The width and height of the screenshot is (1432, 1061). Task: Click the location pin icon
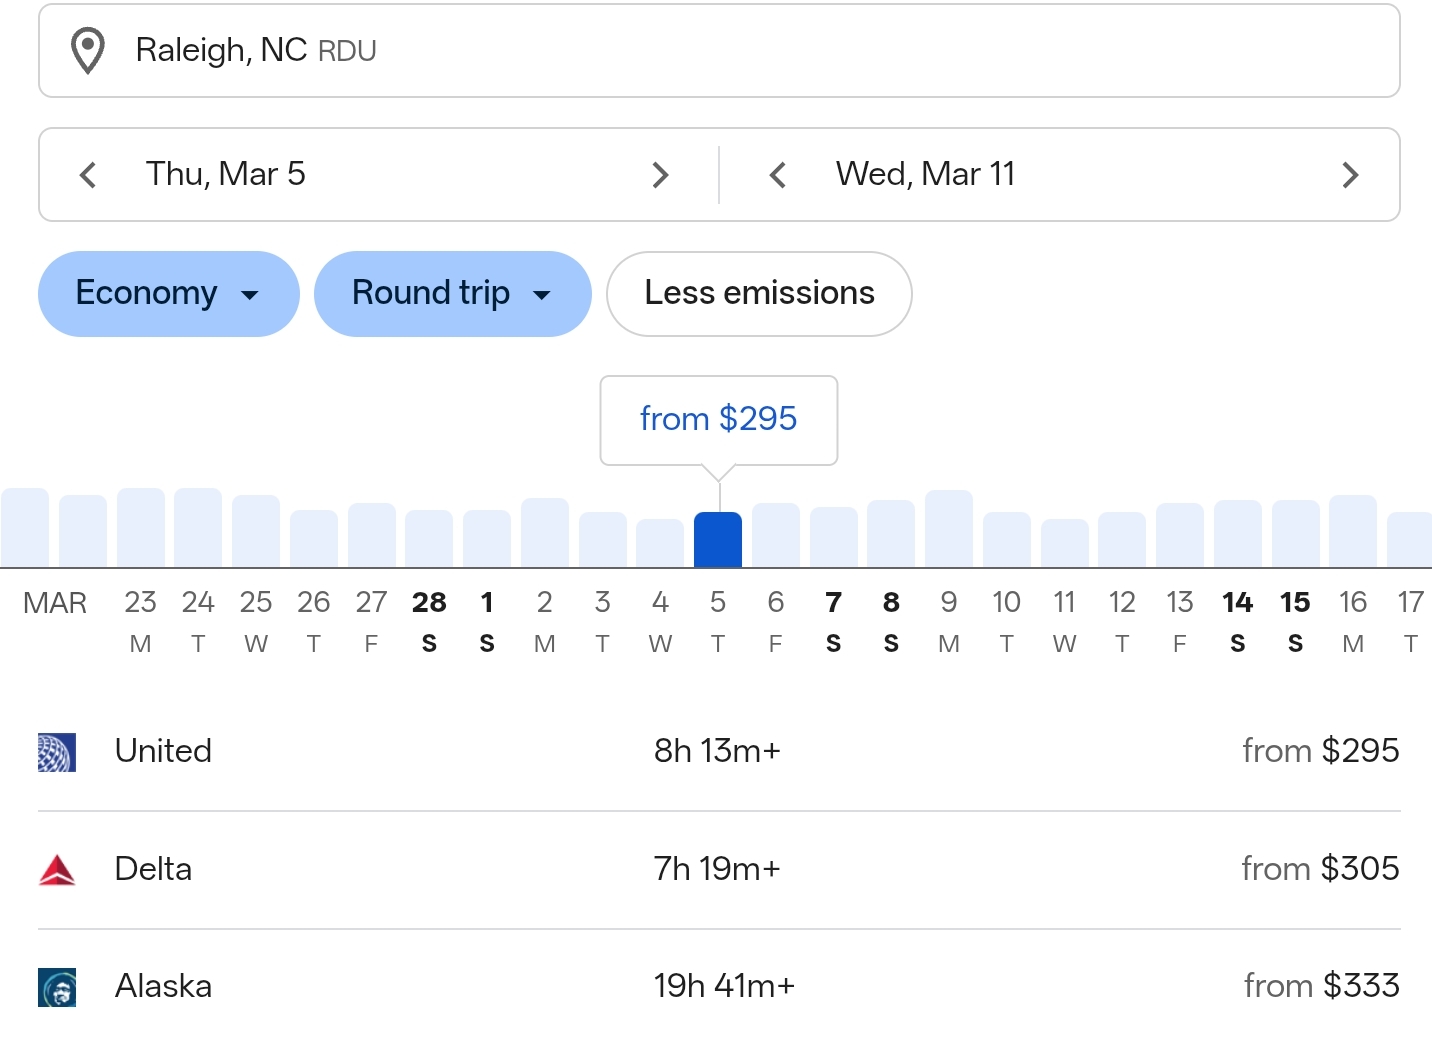click(88, 51)
